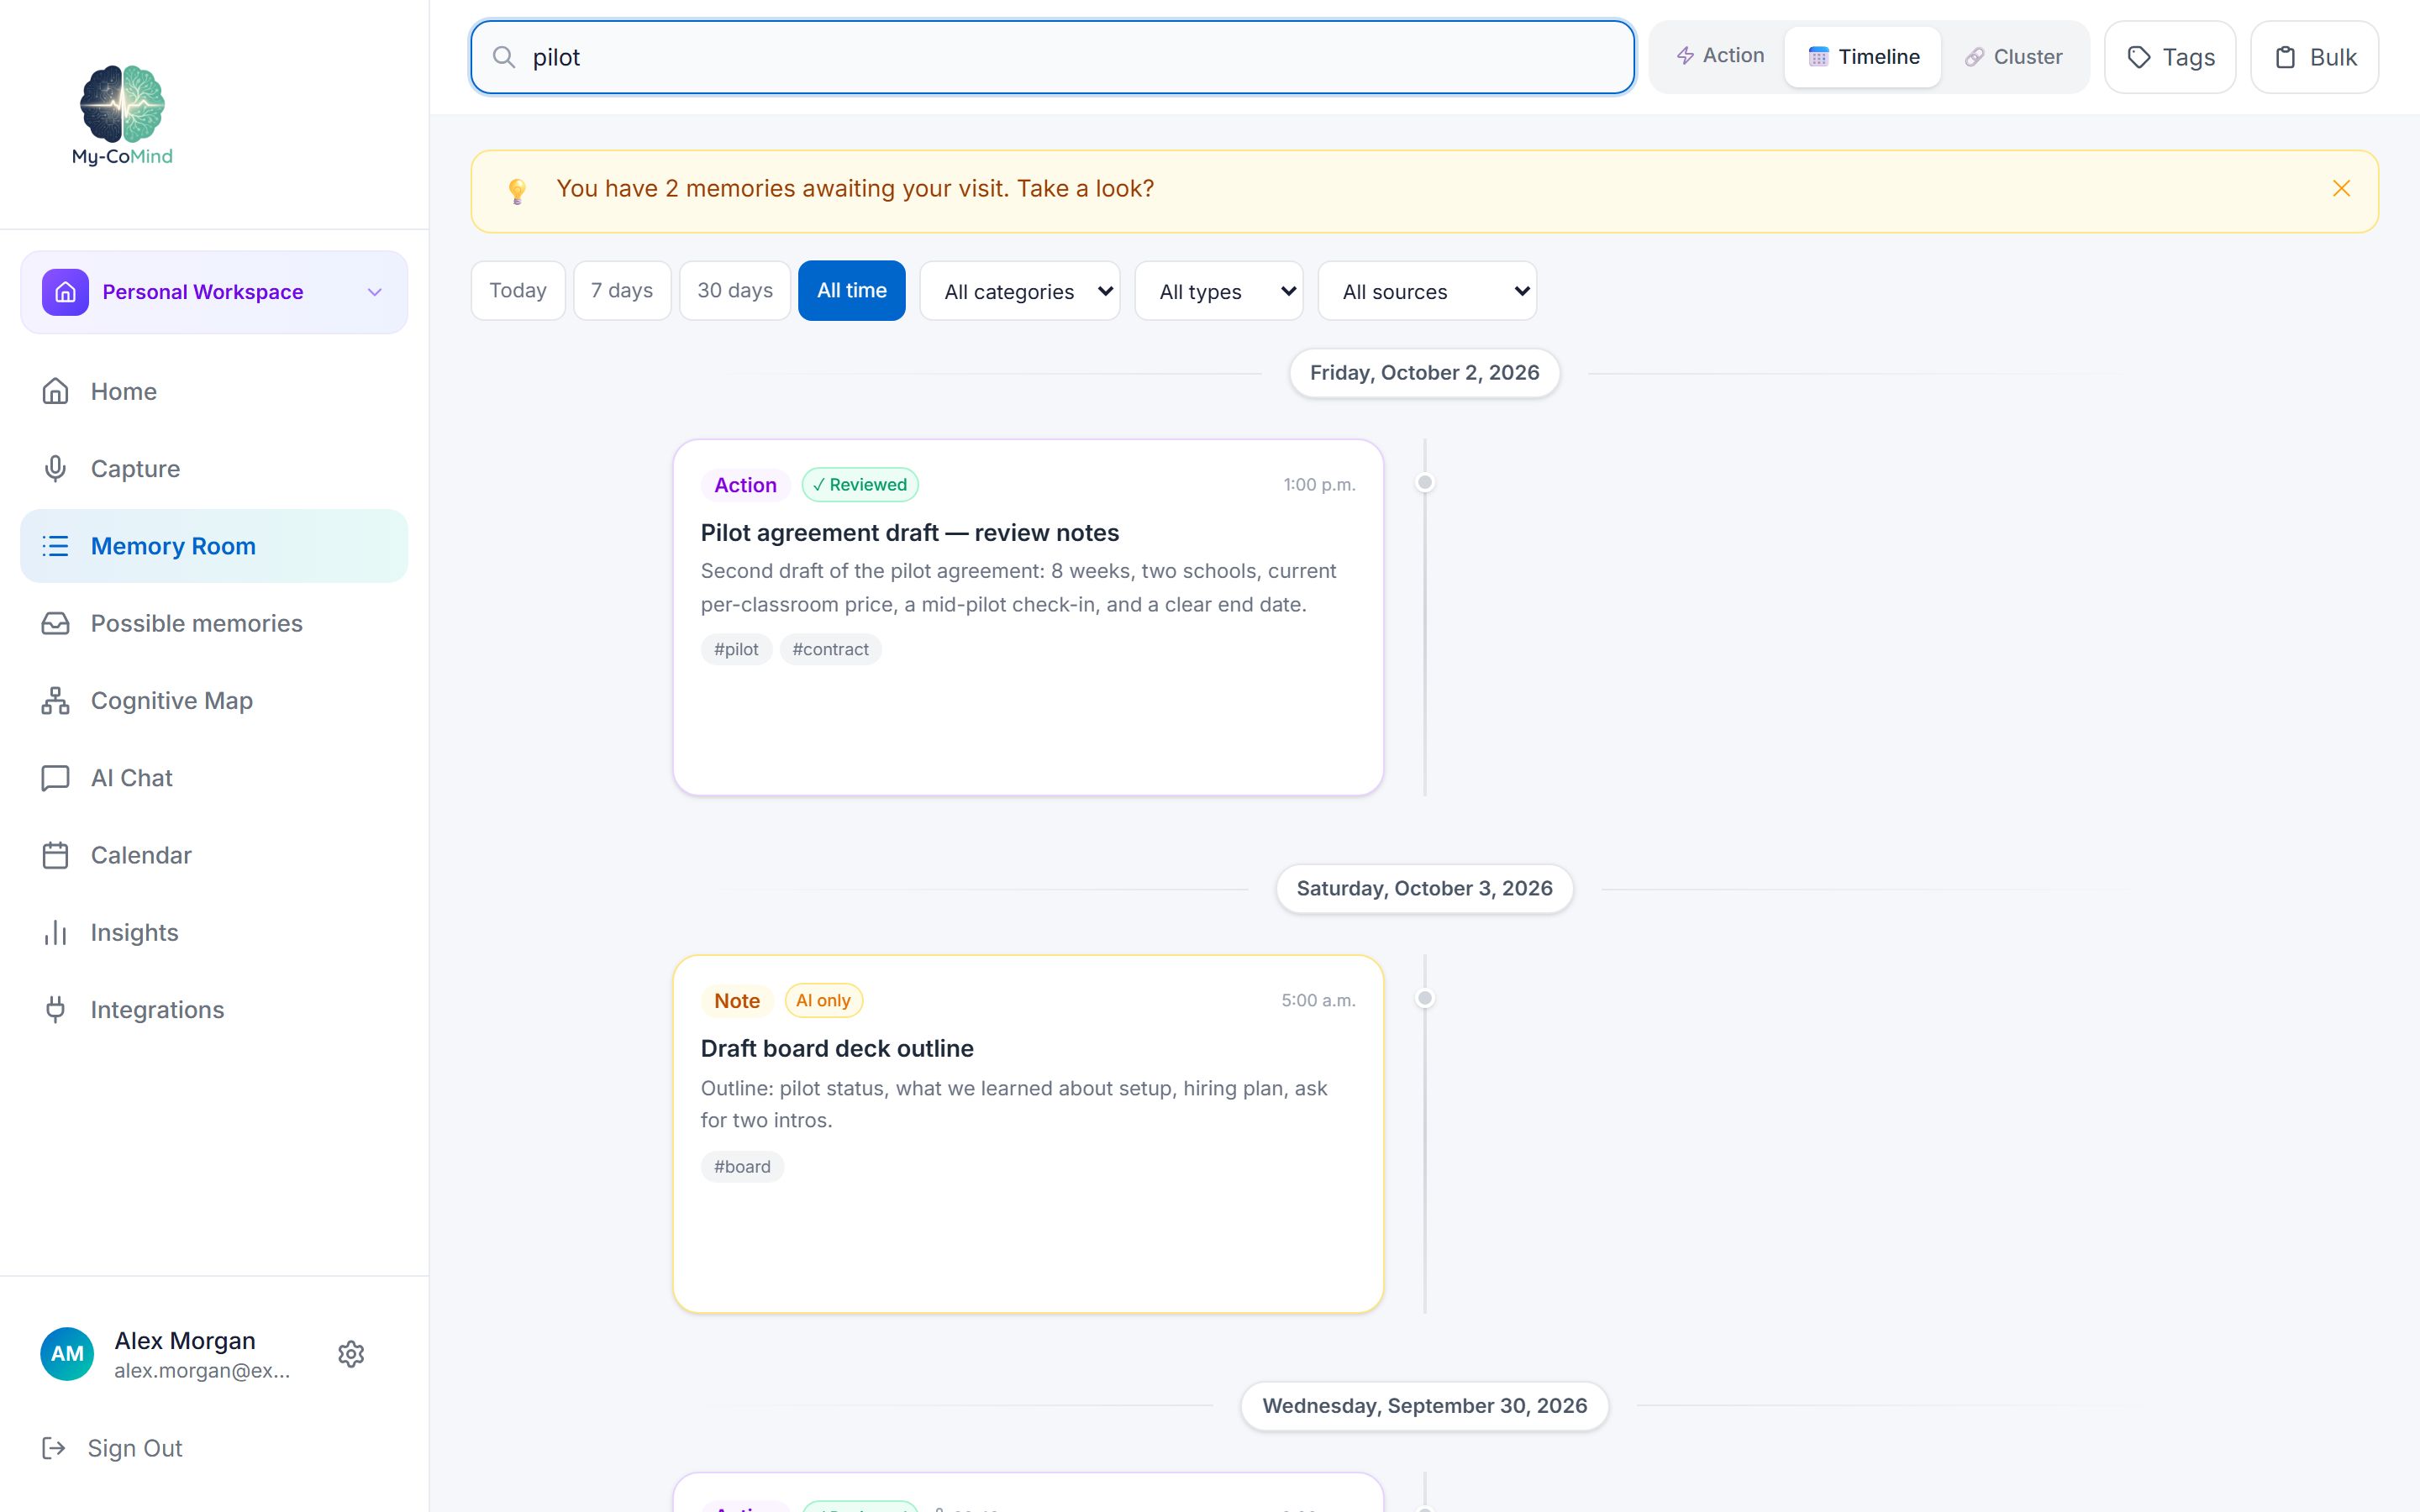The image size is (2420, 1512).
Task: Click the My-CoMind brain logo
Action: click(x=122, y=115)
